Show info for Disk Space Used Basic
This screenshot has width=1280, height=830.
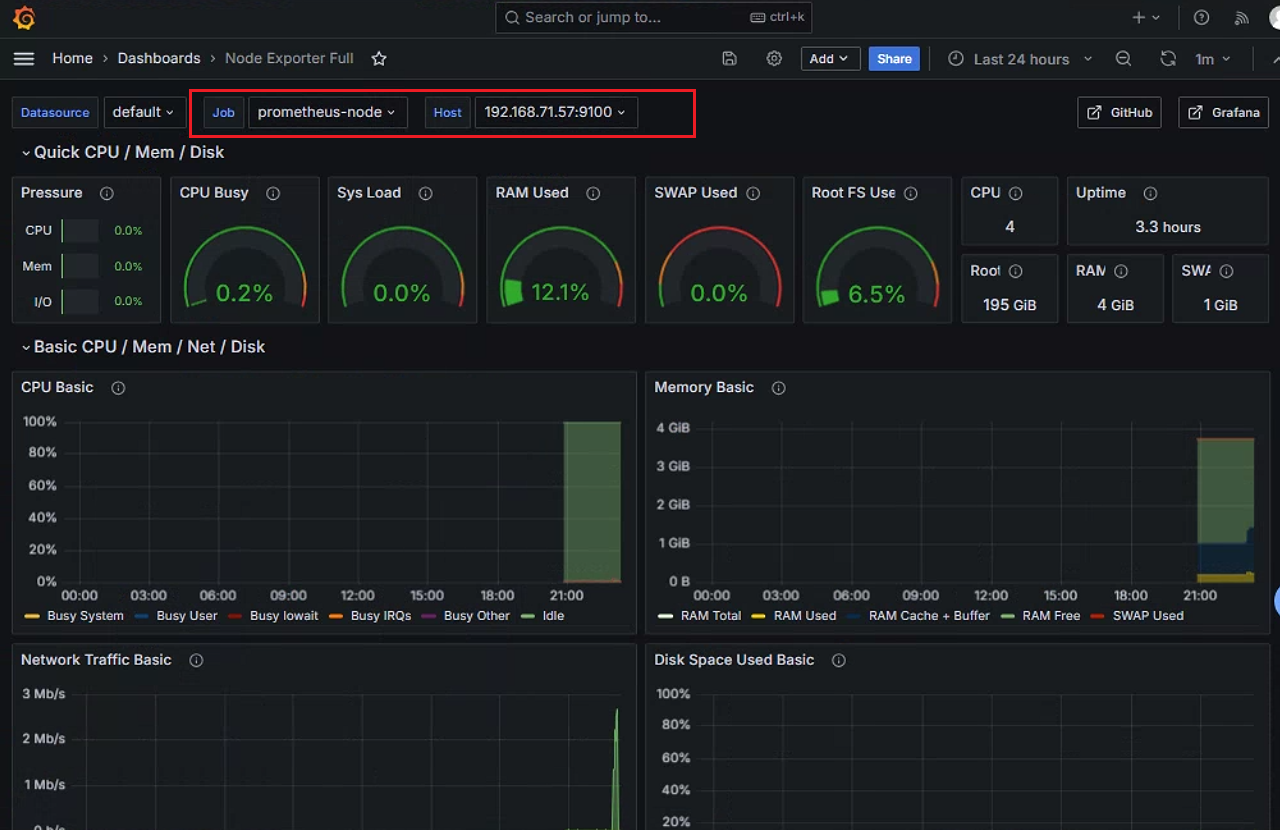coord(839,660)
